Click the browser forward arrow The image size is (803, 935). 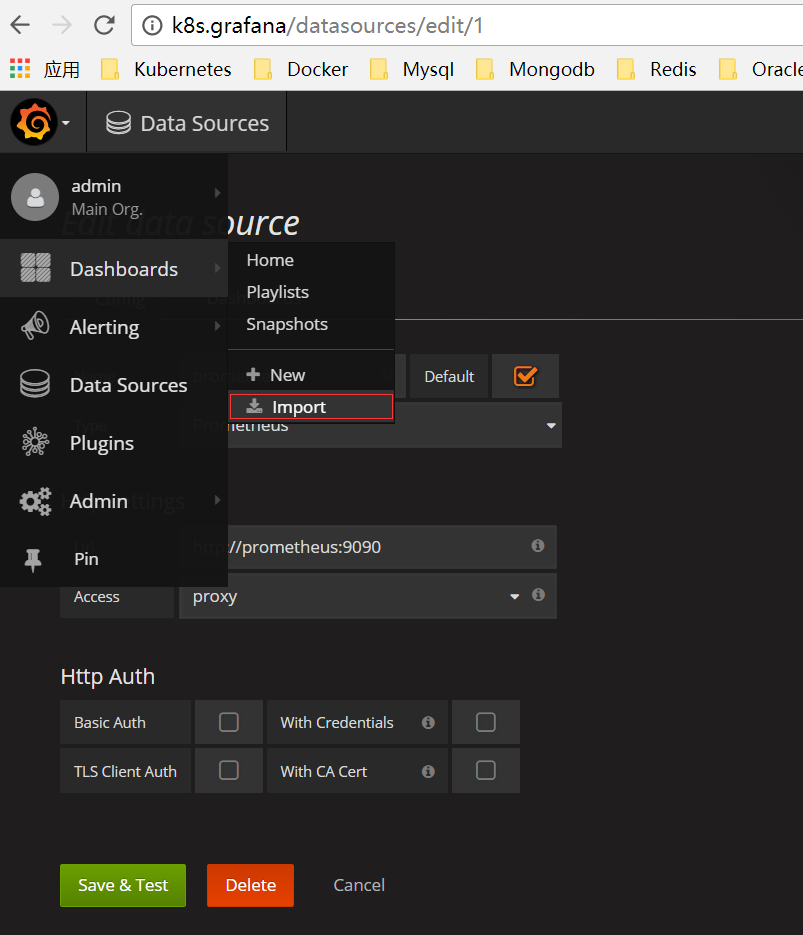tap(62, 25)
